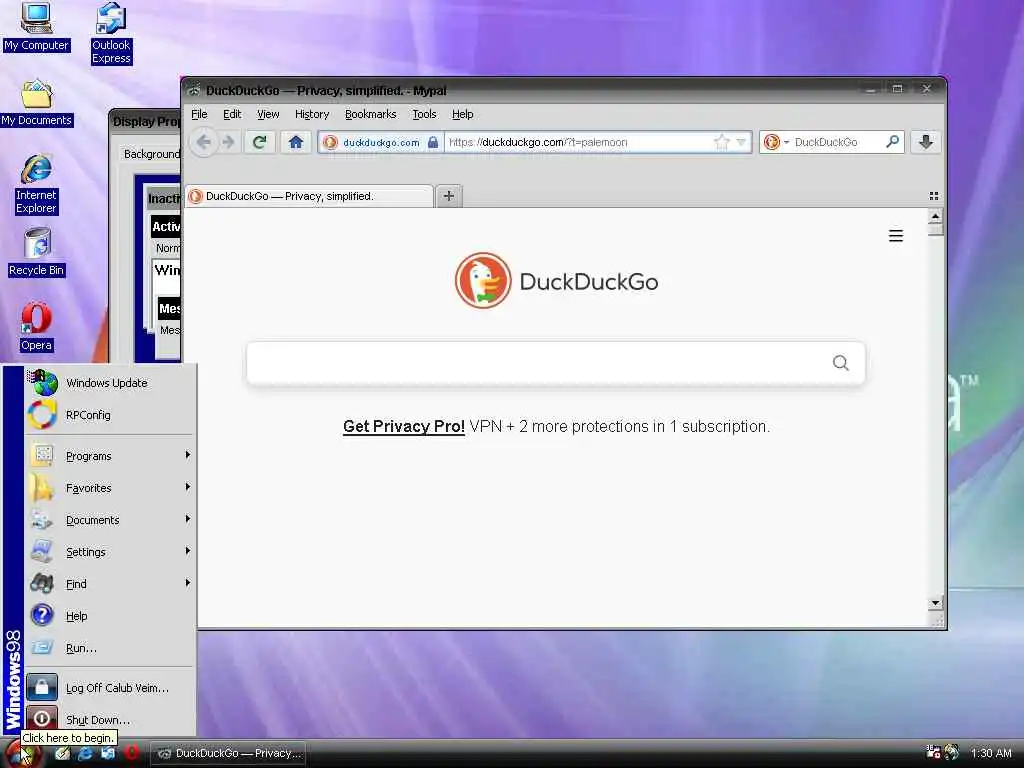Viewport: 1024px width, 768px height.
Task: Launch Internet Explorer from quick launch
Action: (x=85, y=753)
